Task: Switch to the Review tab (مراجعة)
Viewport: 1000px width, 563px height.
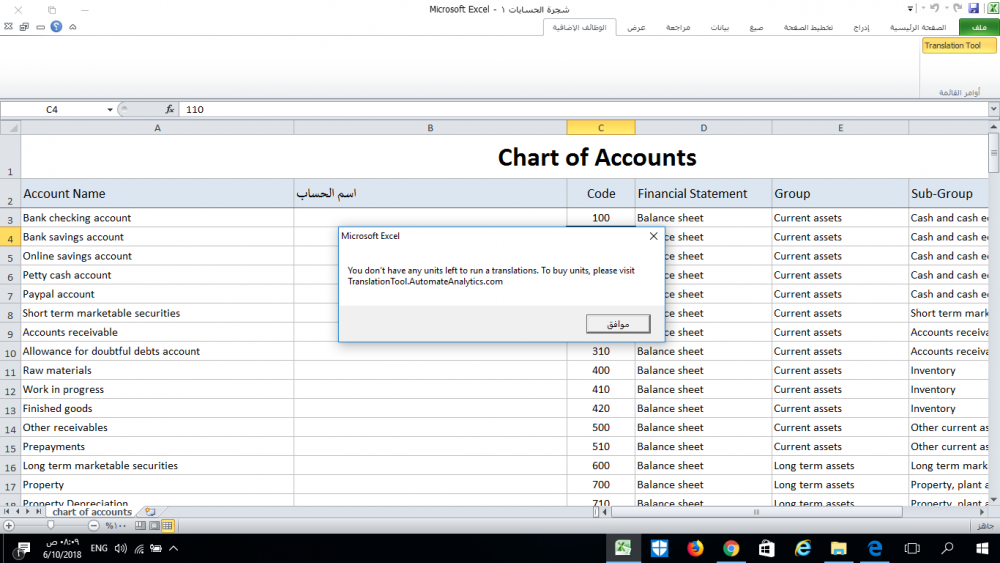Action: [678, 27]
